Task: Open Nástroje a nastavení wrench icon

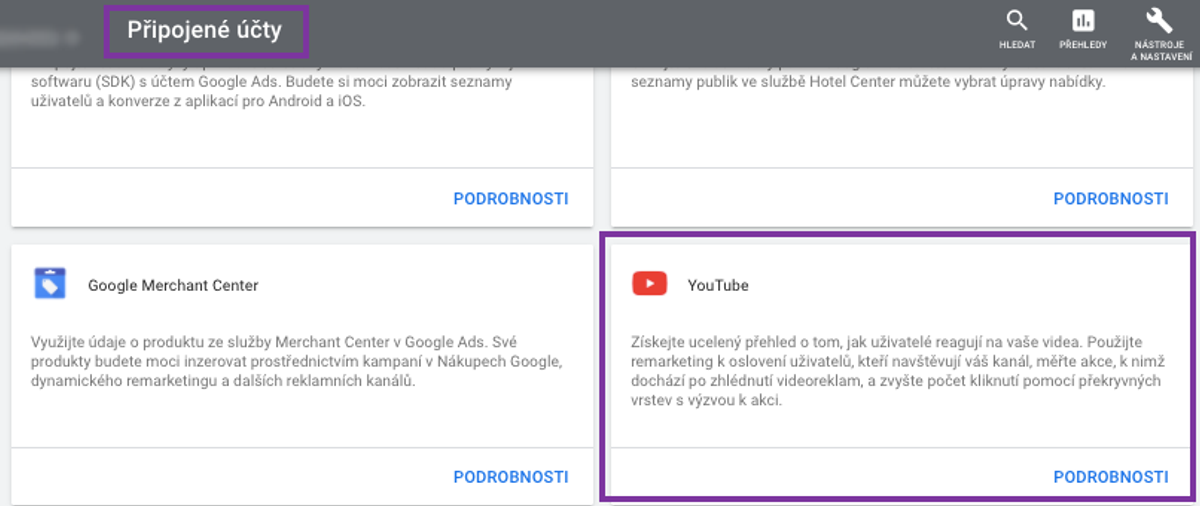Action: 1158,21
